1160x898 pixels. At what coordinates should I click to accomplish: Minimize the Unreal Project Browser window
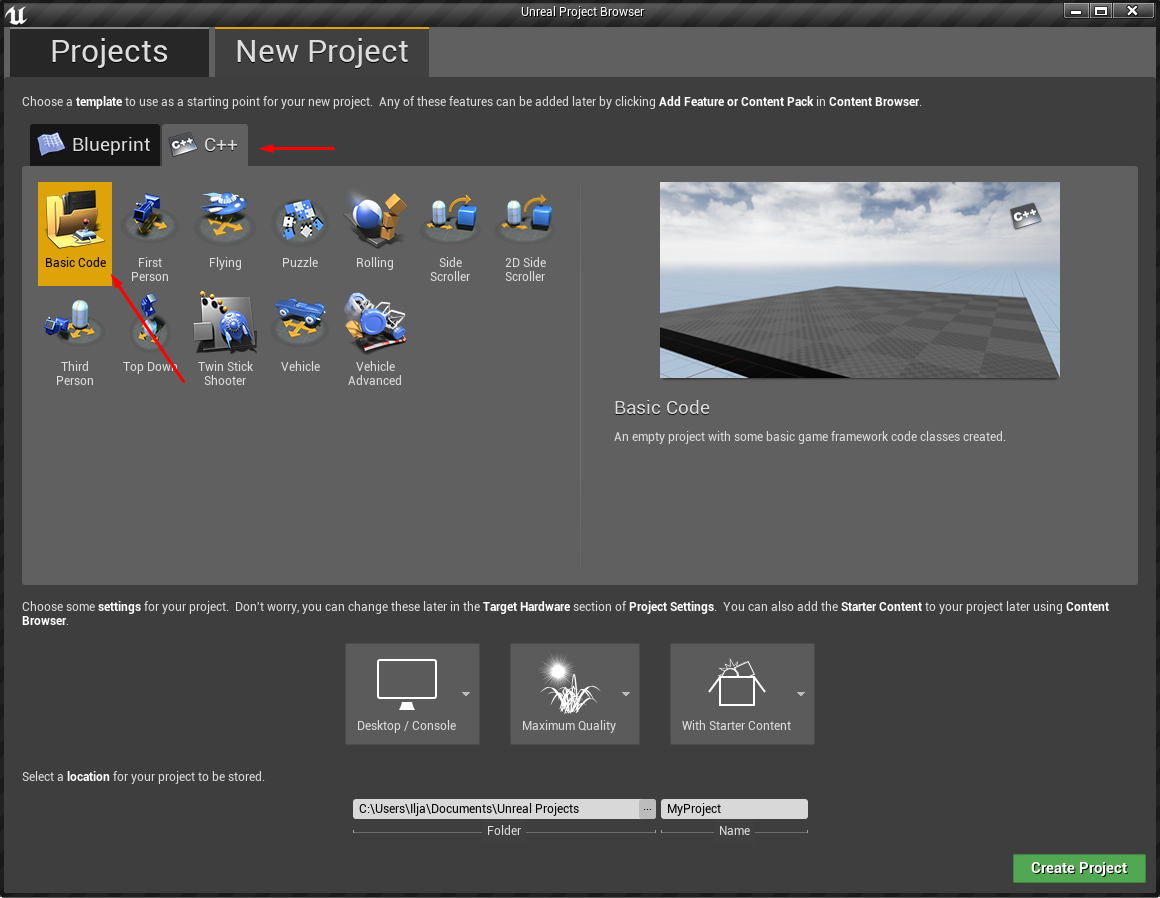(1076, 11)
